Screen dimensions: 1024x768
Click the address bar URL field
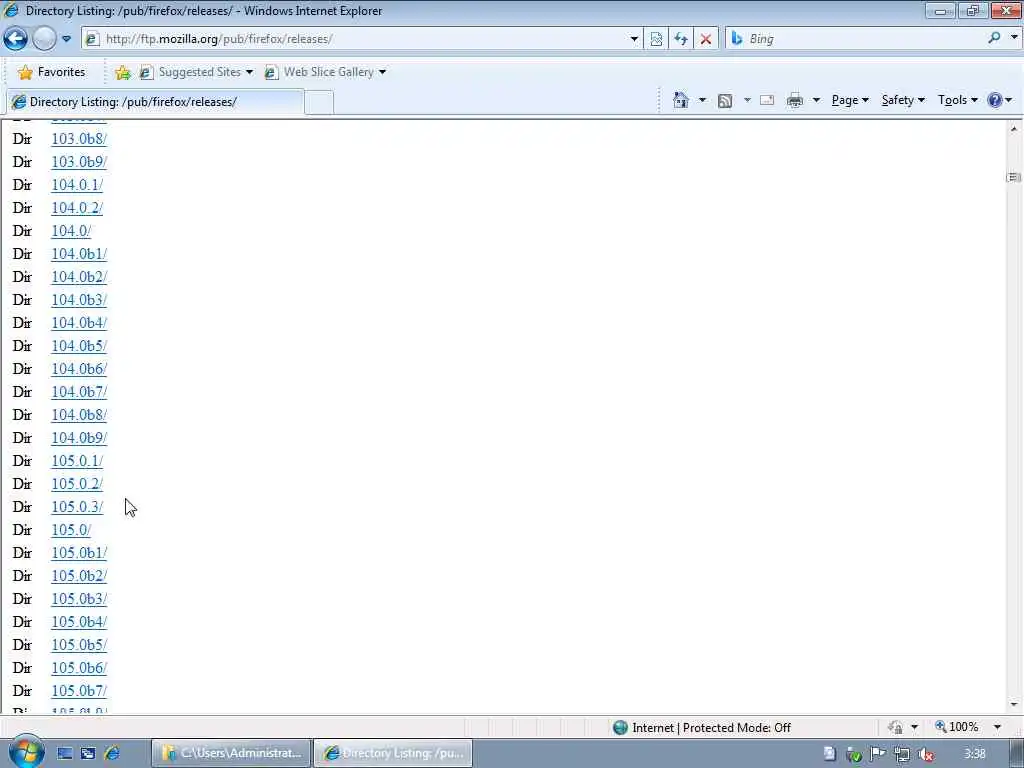click(x=356, y=39)
